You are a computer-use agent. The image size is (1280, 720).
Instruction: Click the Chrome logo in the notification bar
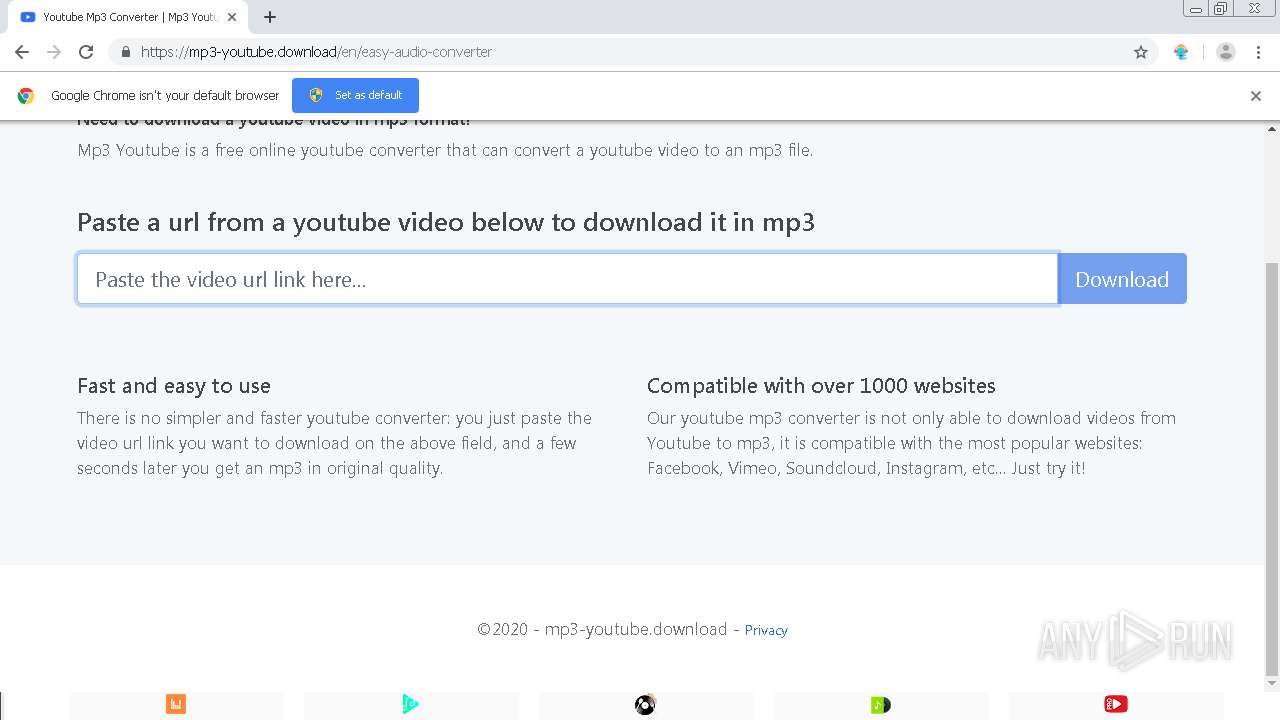click(26, 96)
